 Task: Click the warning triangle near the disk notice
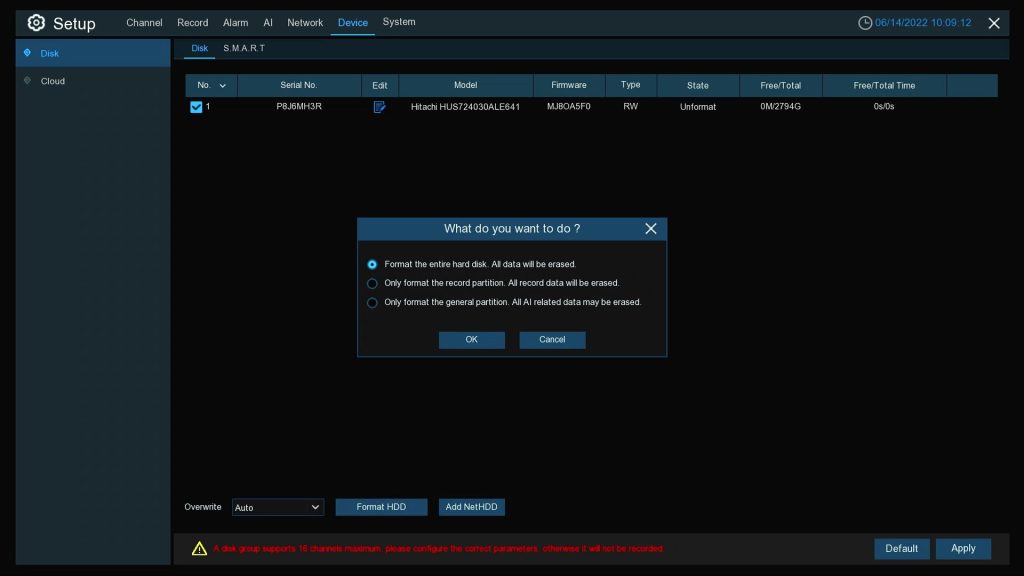tap(198, 548)
